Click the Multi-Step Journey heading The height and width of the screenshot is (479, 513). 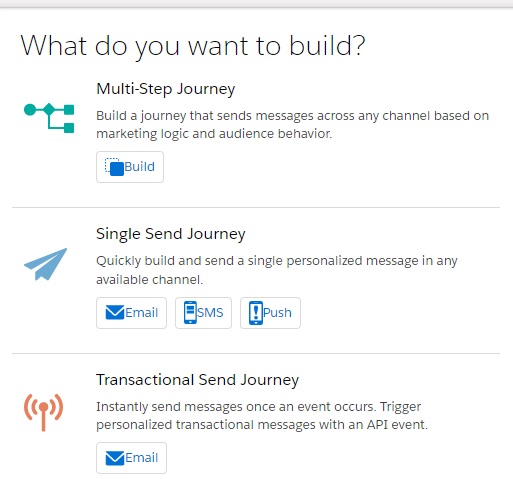166,89
